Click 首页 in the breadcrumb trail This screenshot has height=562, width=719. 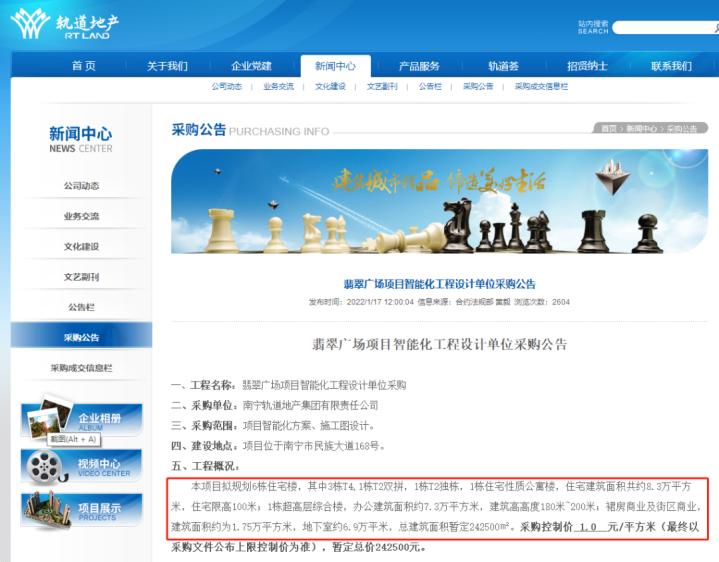click(x=609, y=129)
